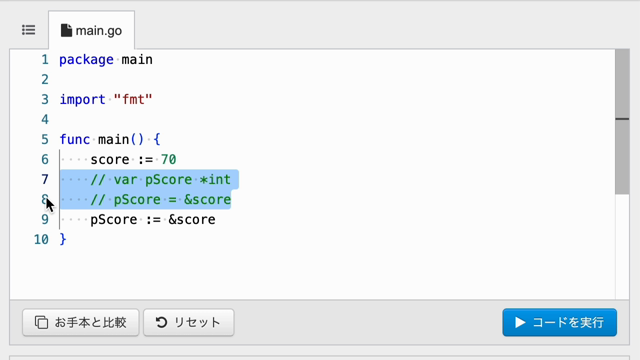Place cursor on 'package main' line
Screen dimensions: 640x360
tap(106, 60)
